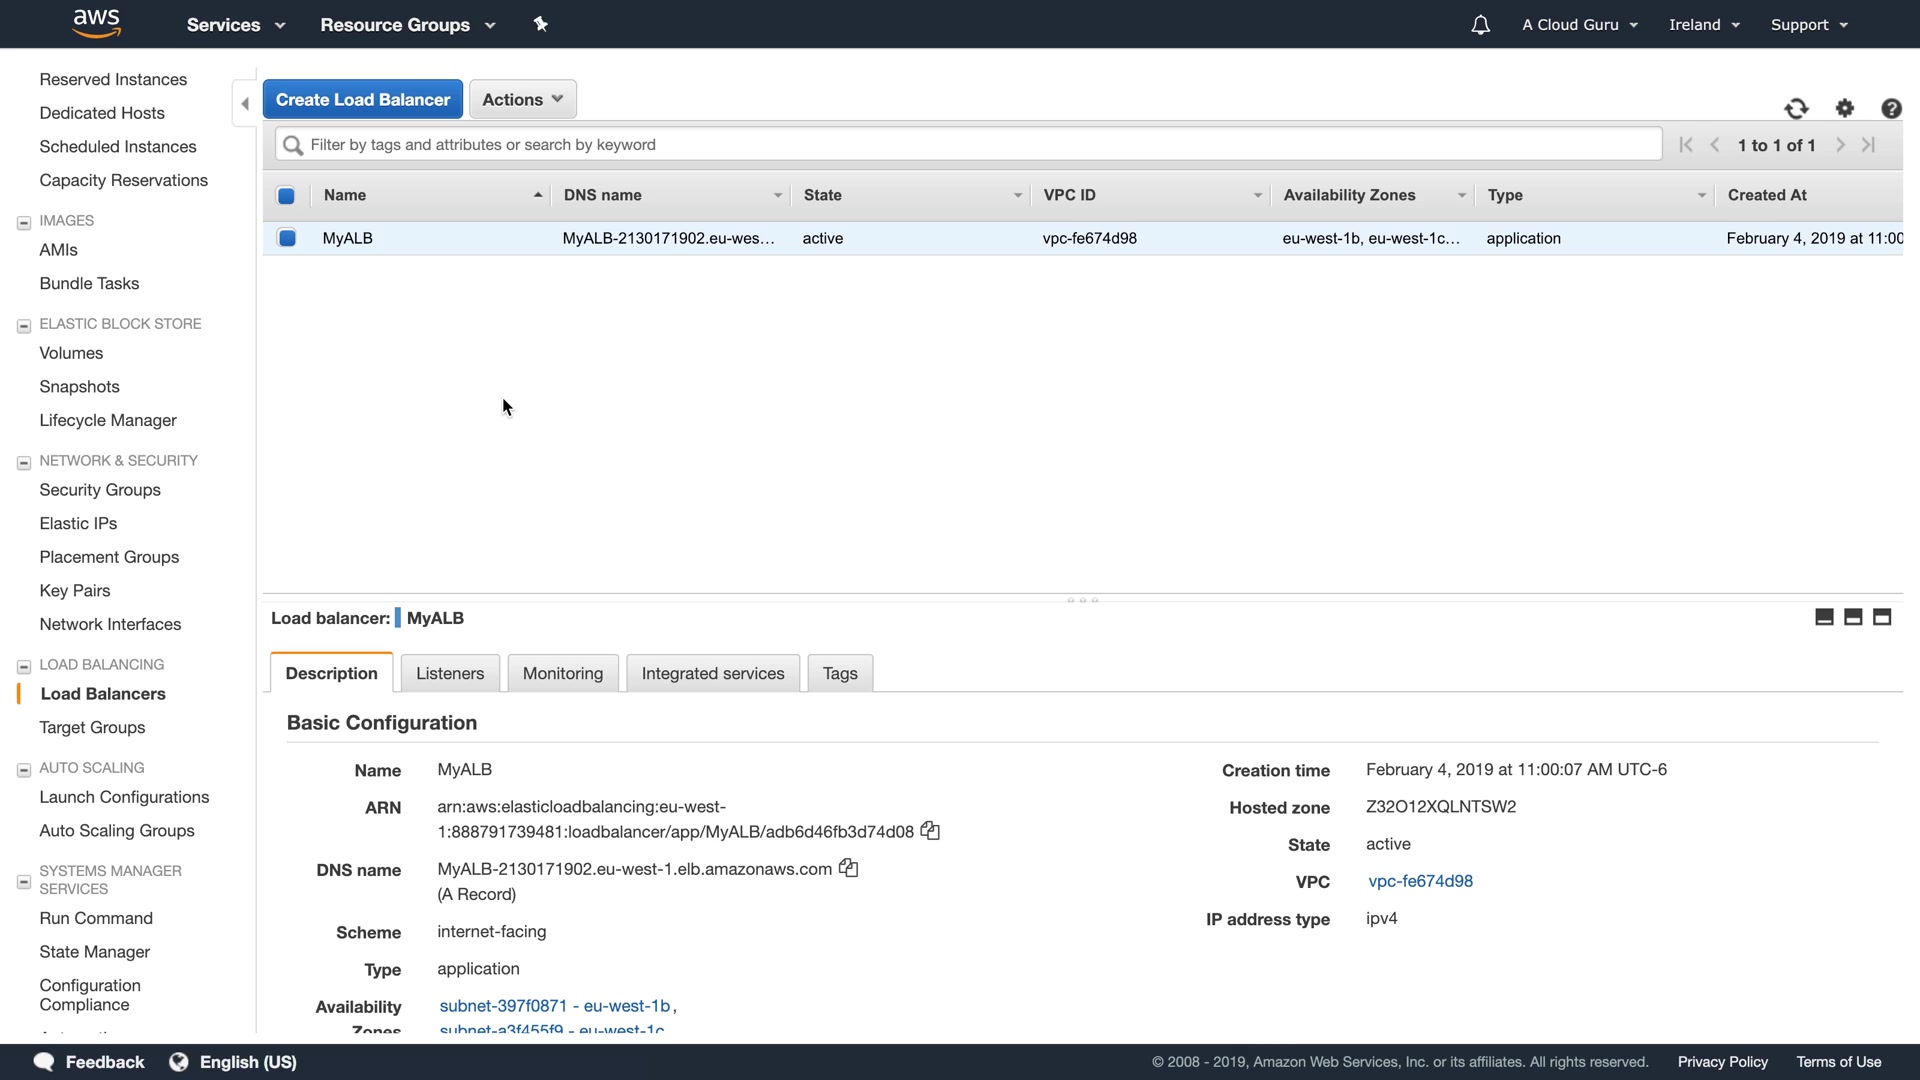
Task: Click the pin shortcut icon in header
Action: click(x=541, y=24)
